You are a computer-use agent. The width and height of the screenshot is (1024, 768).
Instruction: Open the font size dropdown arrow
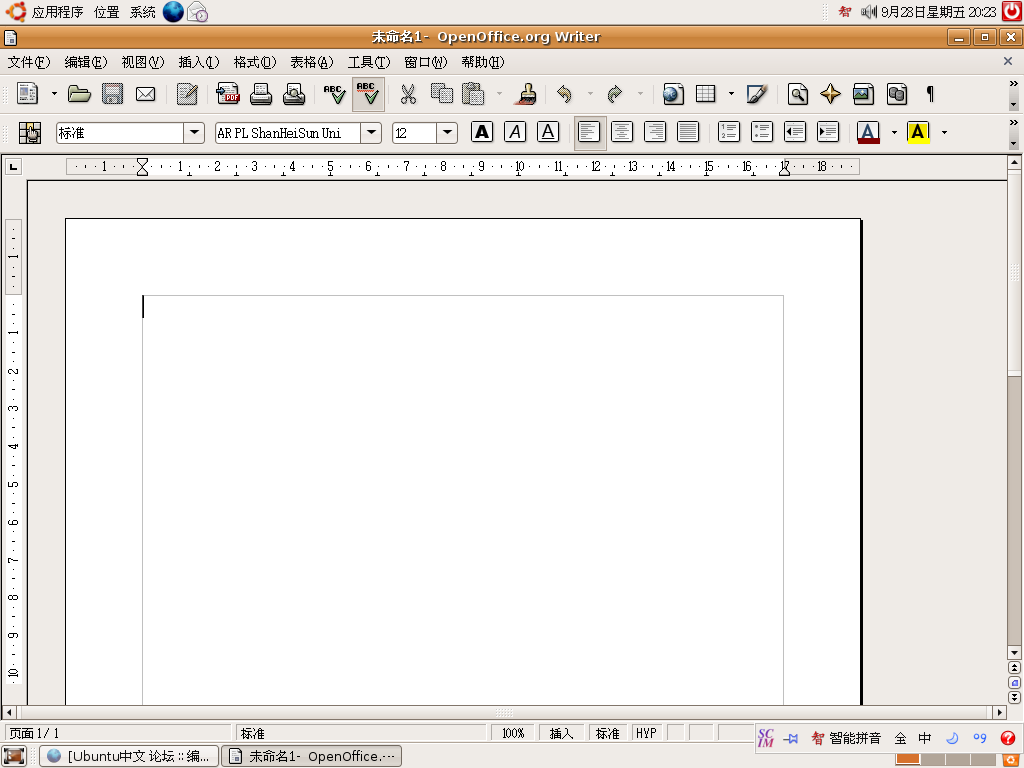tap(447, 133)
